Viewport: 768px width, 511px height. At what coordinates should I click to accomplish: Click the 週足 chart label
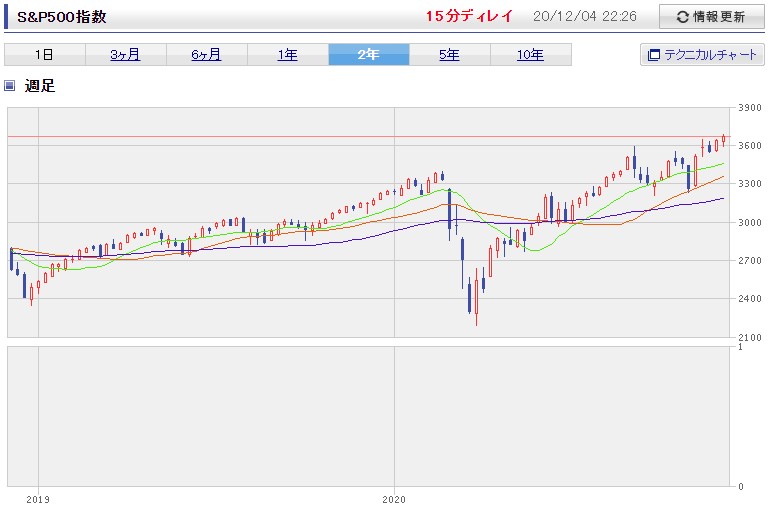coord(40,86)
